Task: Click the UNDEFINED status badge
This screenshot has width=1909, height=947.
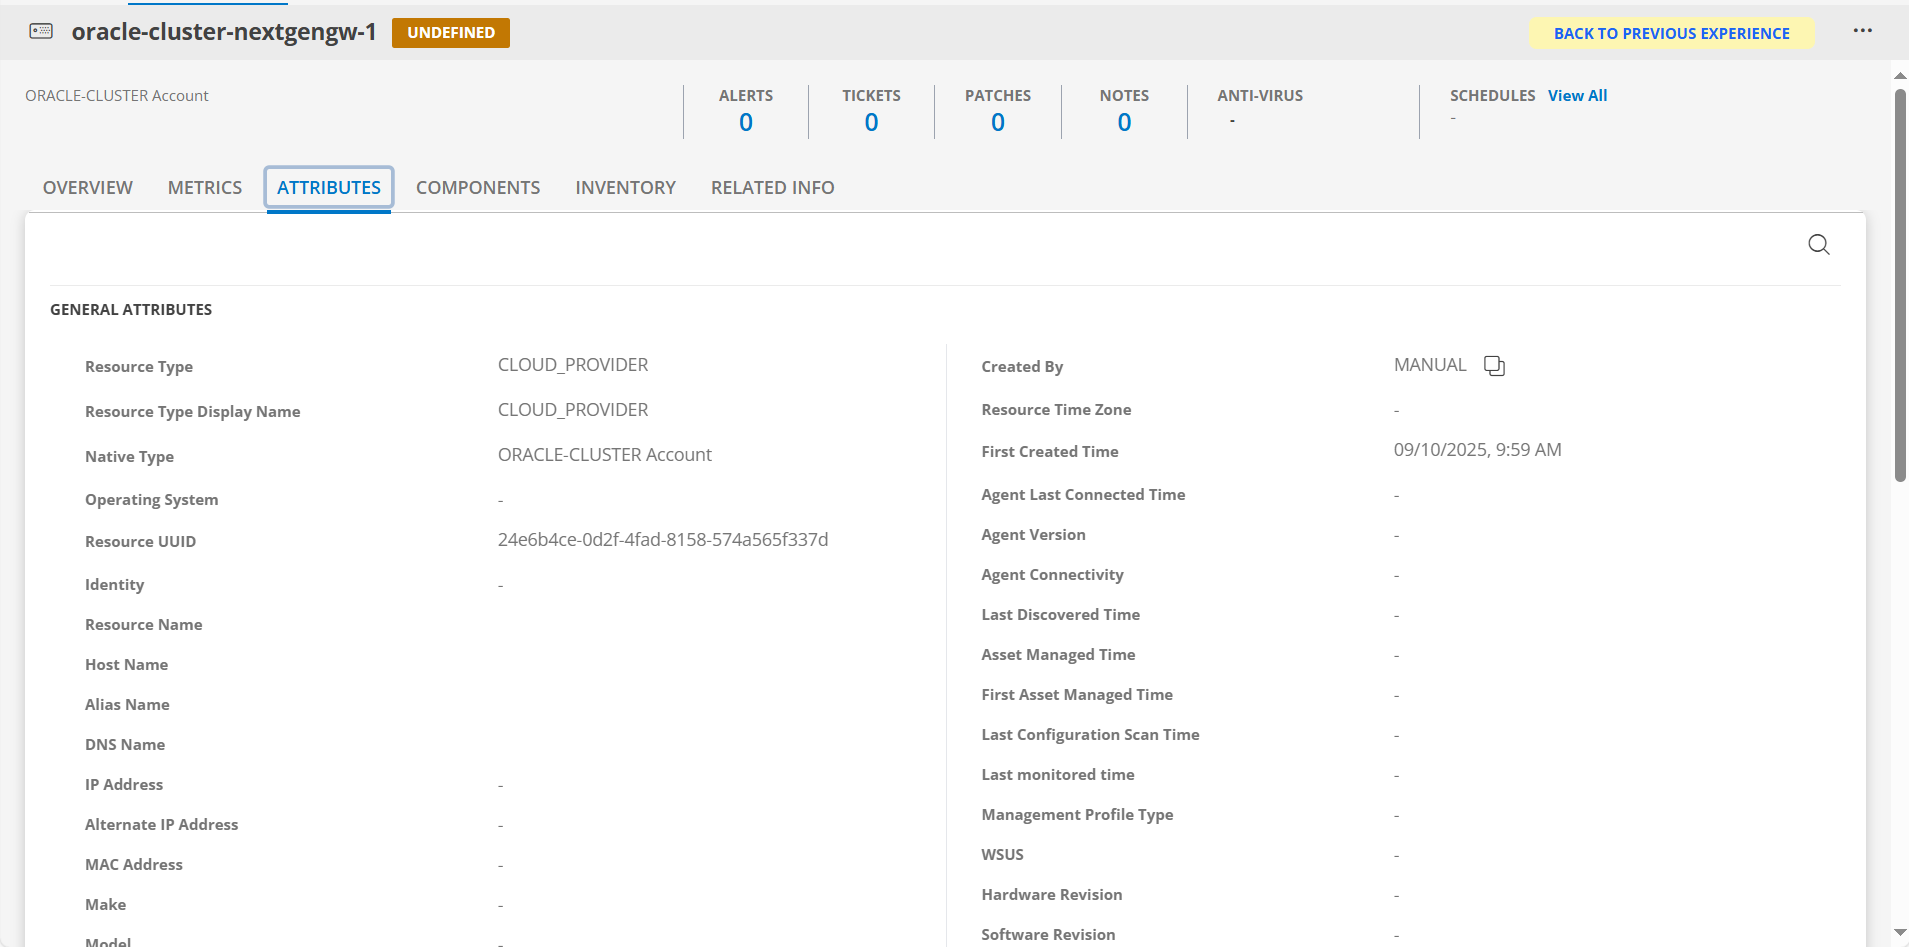Action: (451, 33)
